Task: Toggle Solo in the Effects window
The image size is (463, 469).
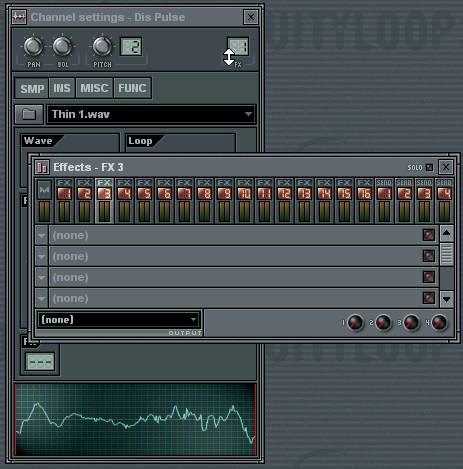Action: pos(429,167)
